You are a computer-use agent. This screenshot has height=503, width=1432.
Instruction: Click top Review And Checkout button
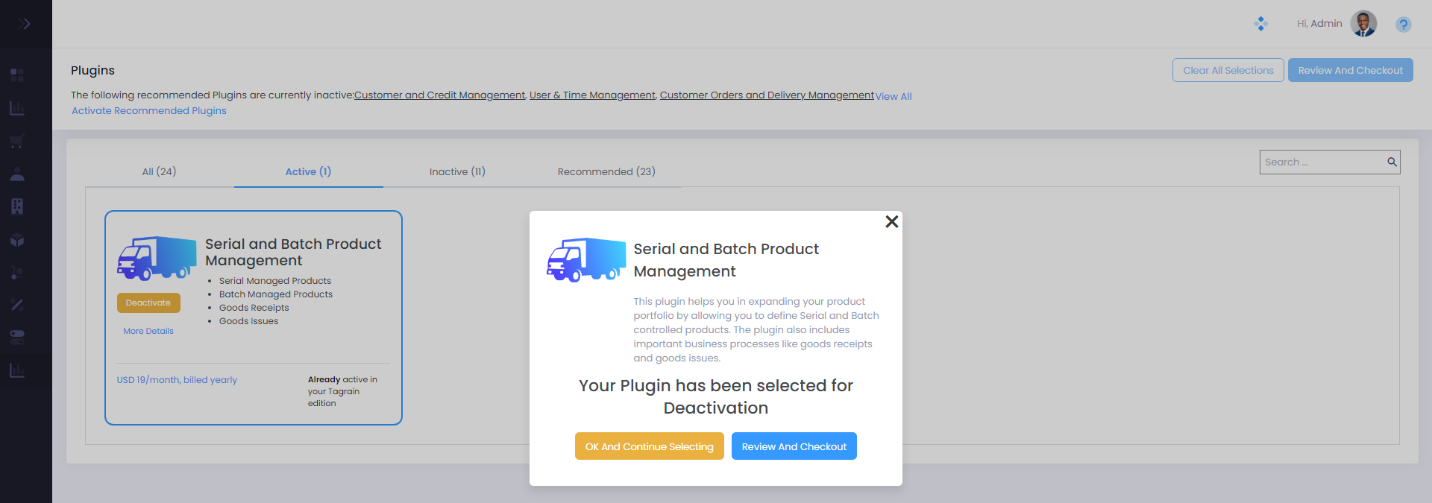[1351, 70]
